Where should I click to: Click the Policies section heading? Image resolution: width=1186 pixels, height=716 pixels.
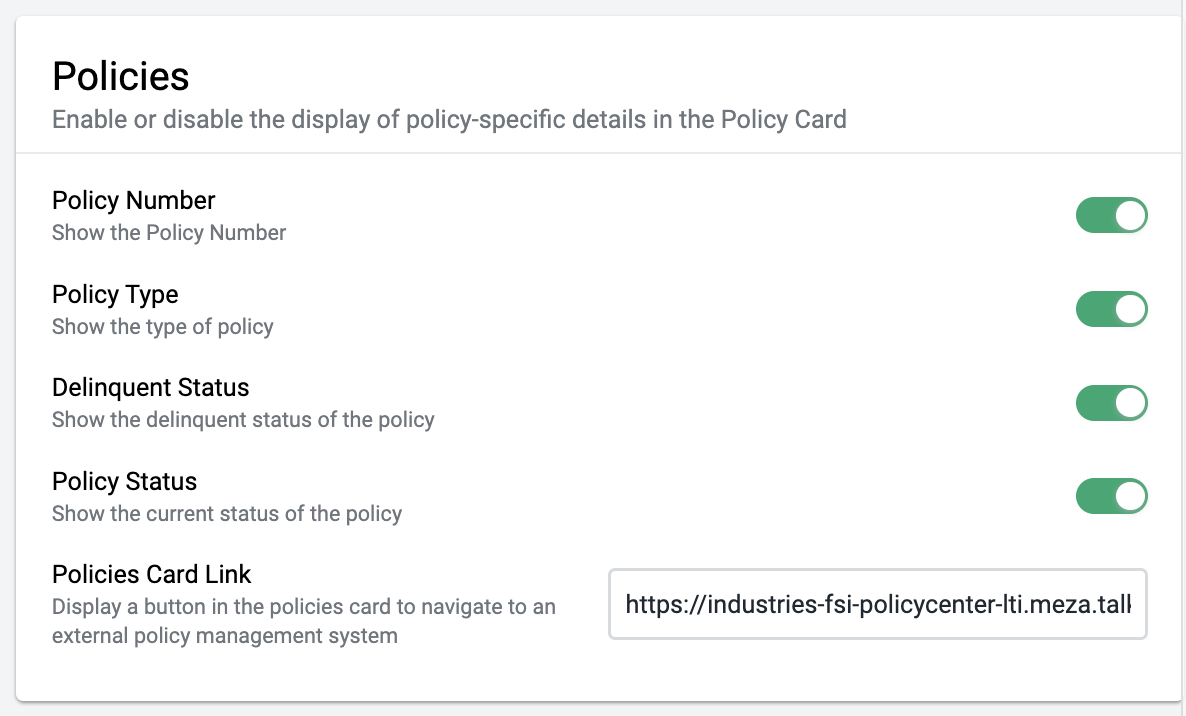coord(120,76)
